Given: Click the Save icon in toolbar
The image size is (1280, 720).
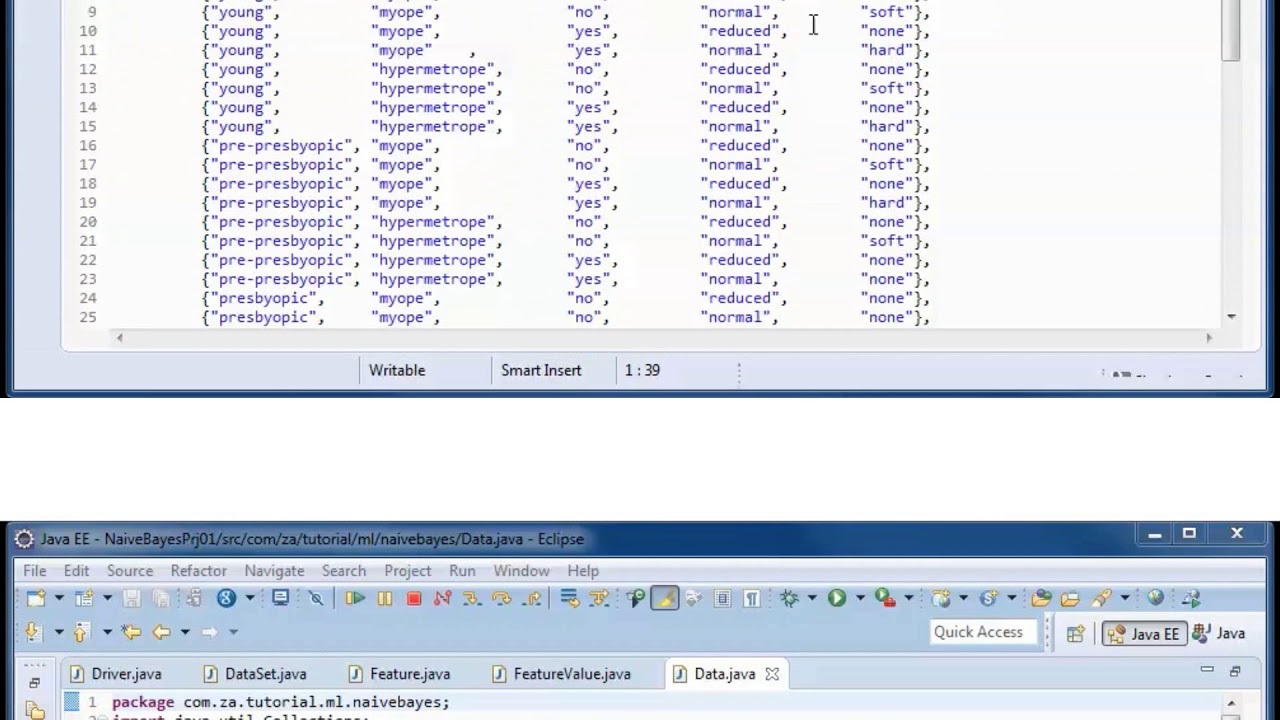Looking at the screenshot, I should 131,598.
